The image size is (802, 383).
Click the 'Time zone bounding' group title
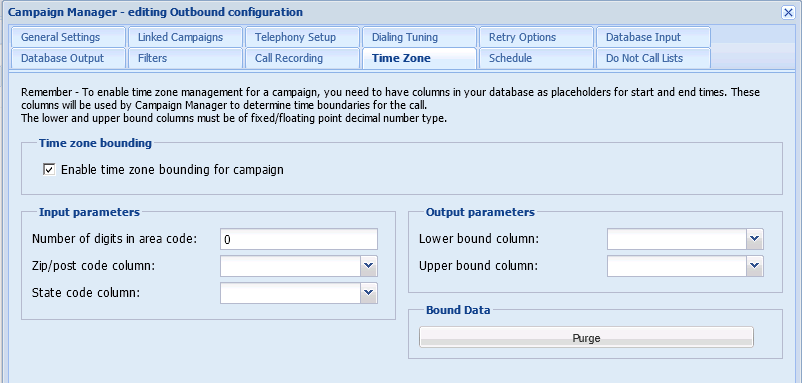coord(95,143)
